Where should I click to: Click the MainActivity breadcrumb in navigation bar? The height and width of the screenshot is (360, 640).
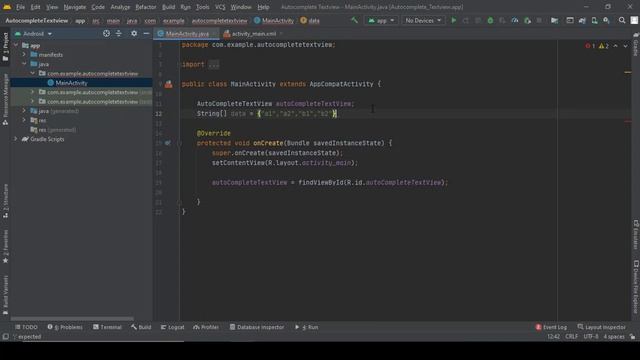273,20
